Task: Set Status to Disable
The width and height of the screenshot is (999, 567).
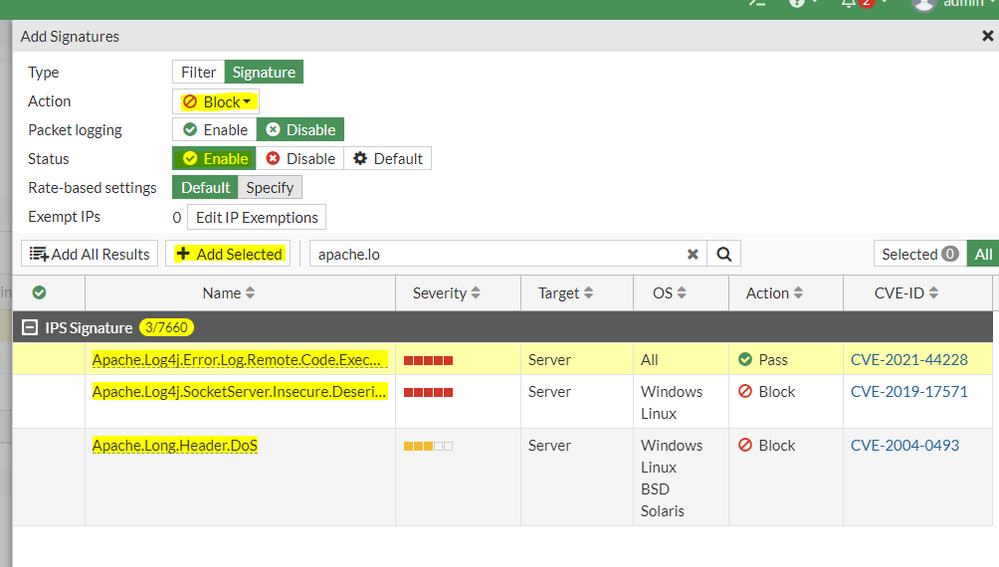Action: point(300,159)
